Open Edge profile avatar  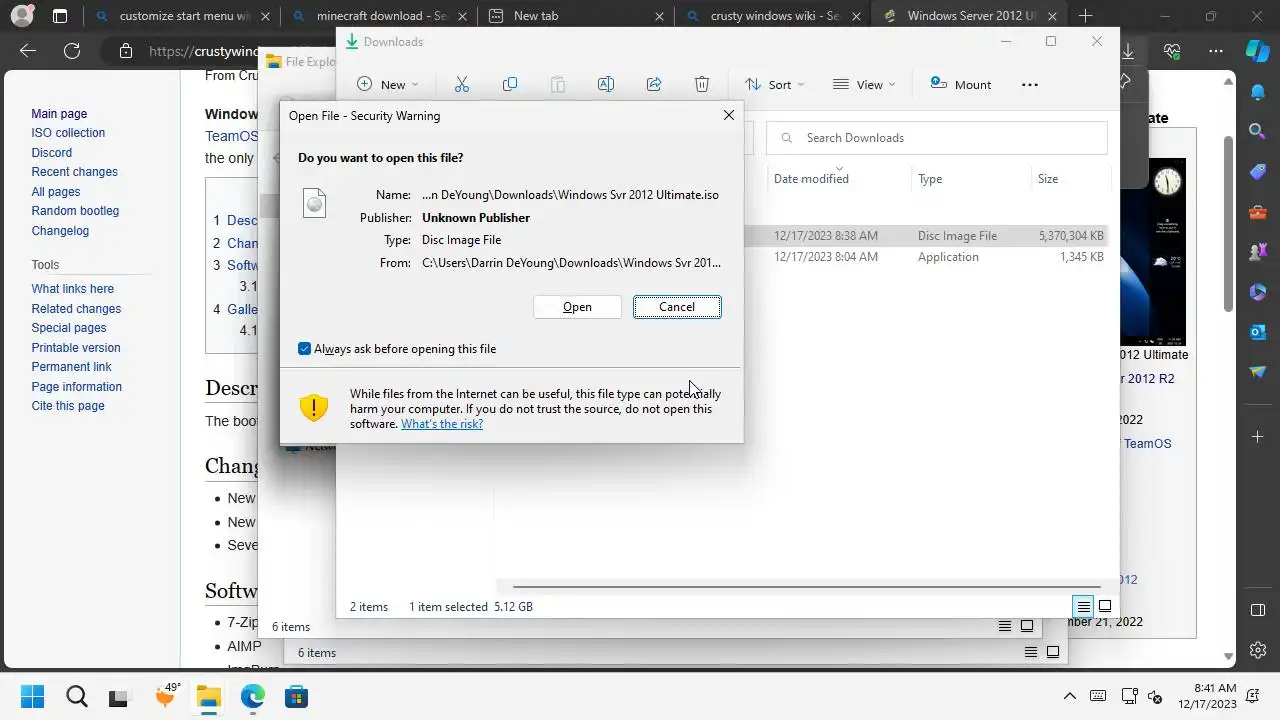point(22,16)
